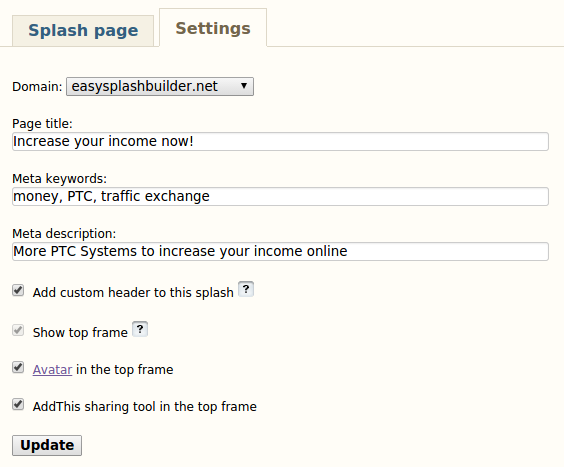The image size is (564, 467).
Task: Toggle AddThis sharing tool checkbox
Action: (x=18, y=404)
